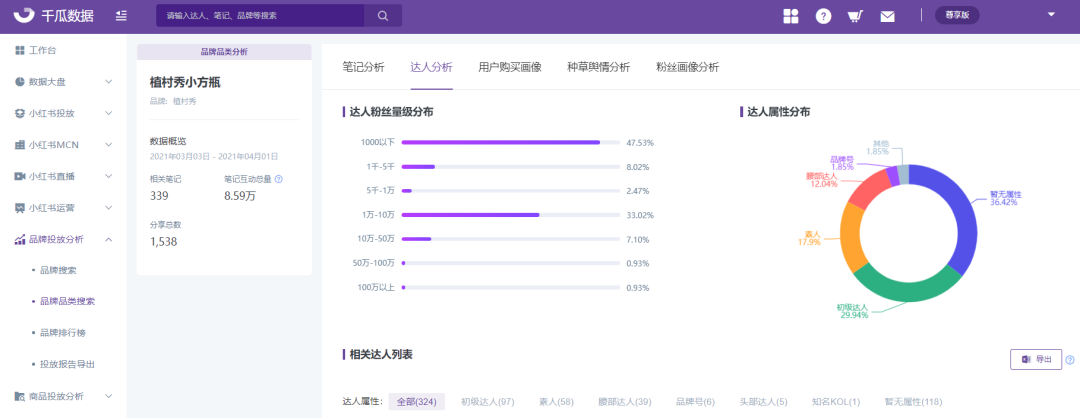This screenshot has height=418, width=1080.
Task: Expand the 小红书MCN menu chevron
Action: pyautogui.click(x=109, y=145)
